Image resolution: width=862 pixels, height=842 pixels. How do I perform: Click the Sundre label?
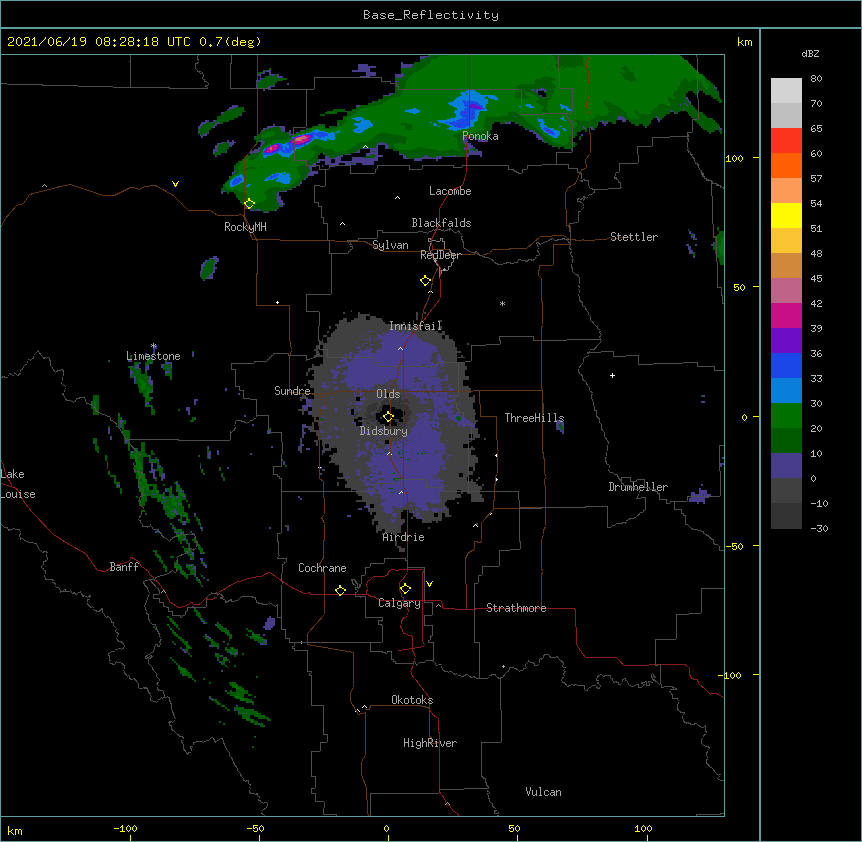click(292, 391)
